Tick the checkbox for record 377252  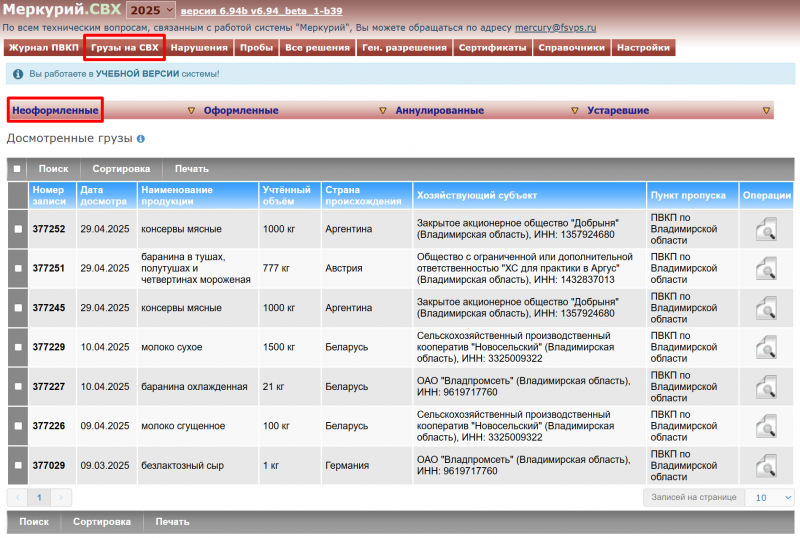pyautogui.click(x=18, y=229)
